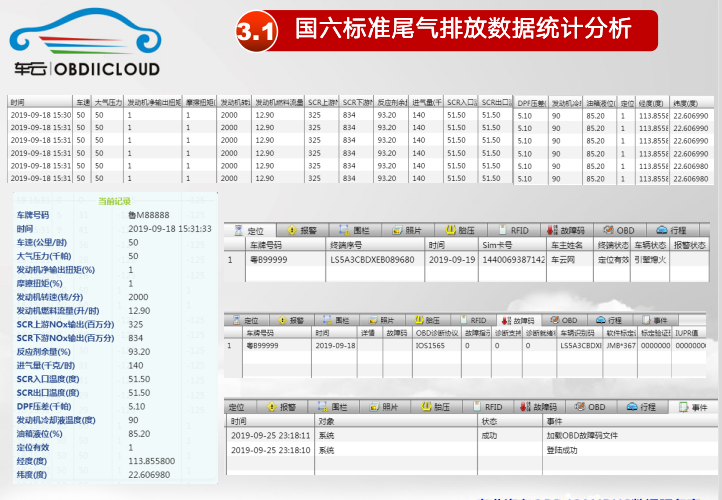Viewport: 722px width, 500px height.
Task: Select active 故障码 tab in the OBD诊断协议 panel
Action: click(519, 320)
